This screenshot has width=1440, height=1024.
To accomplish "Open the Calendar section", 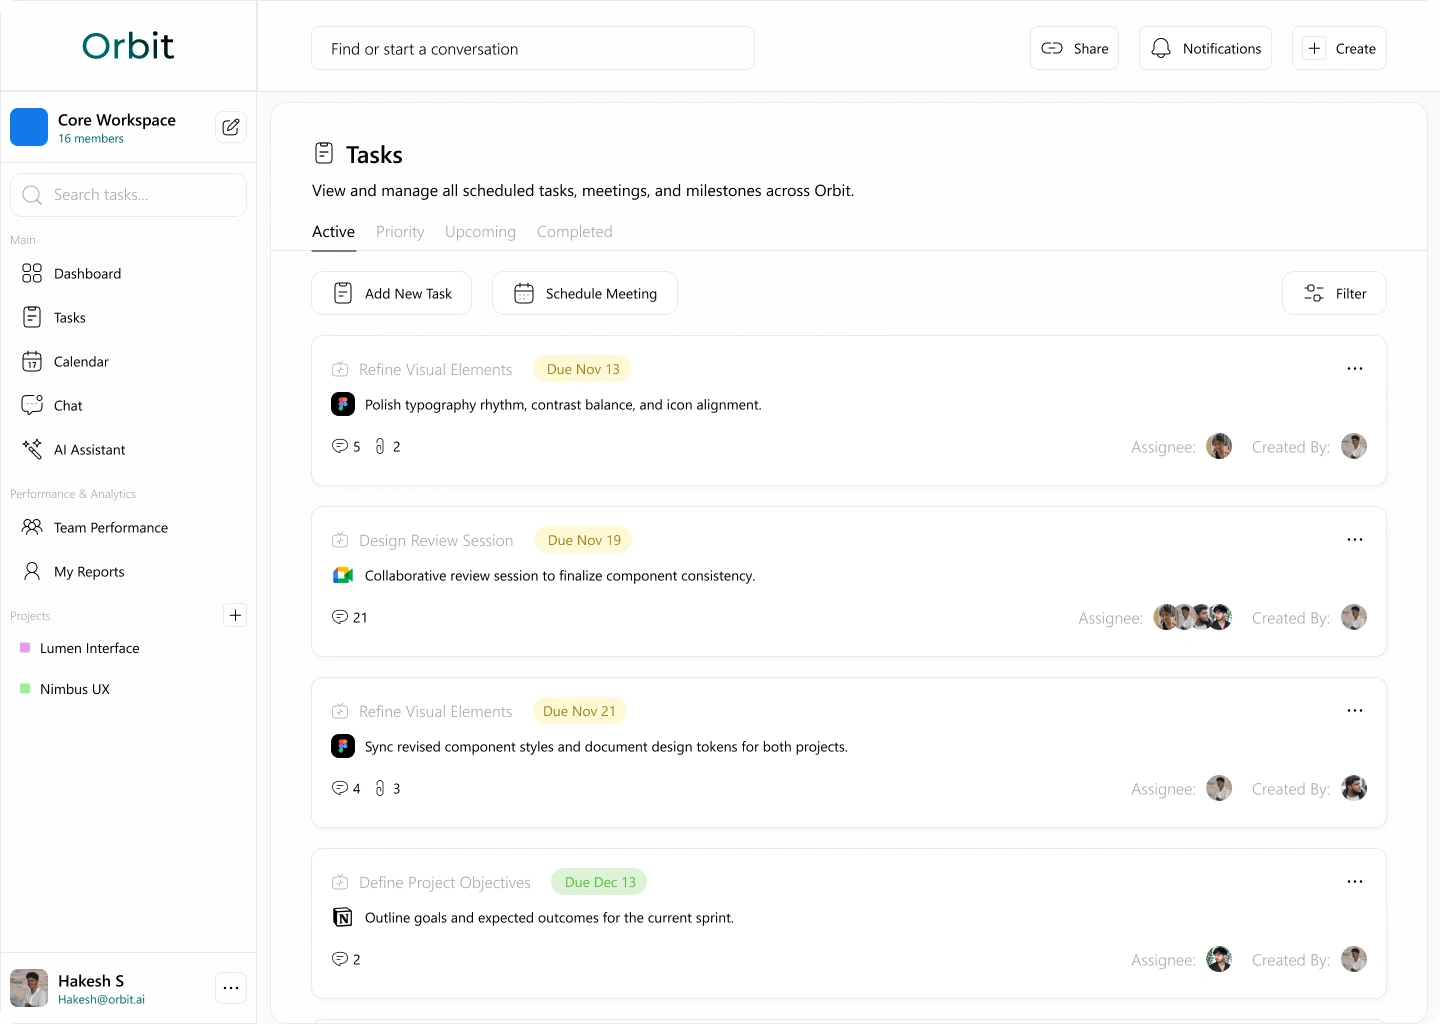I will pyautogui.click(x=80, y=361).
